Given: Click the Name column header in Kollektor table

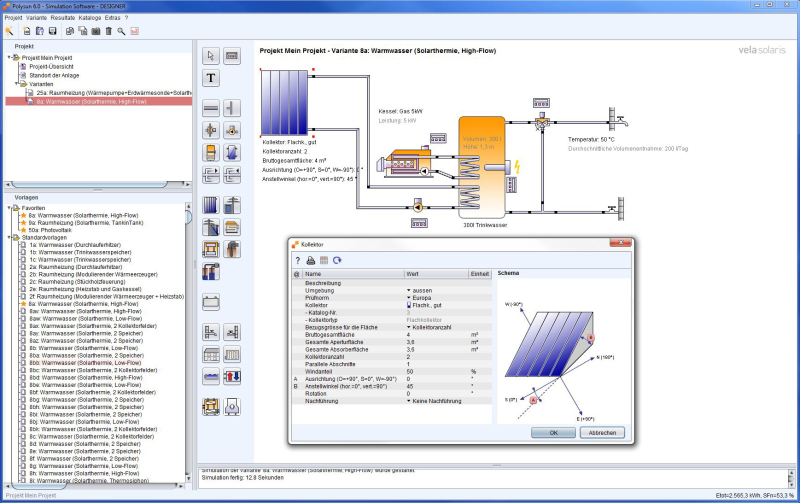Looking at the screenshot, I should tap(353, 274).
